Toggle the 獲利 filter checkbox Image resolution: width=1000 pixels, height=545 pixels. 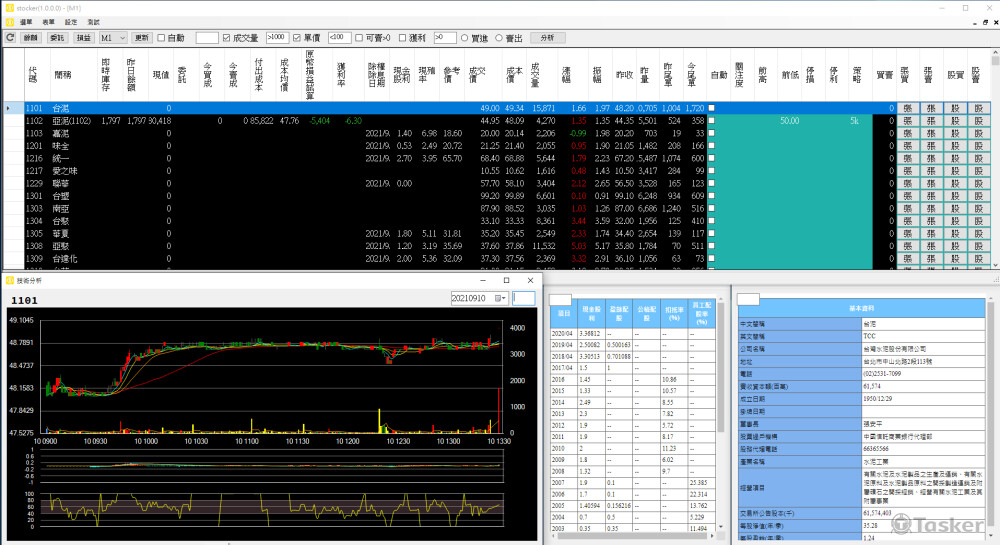404,38
